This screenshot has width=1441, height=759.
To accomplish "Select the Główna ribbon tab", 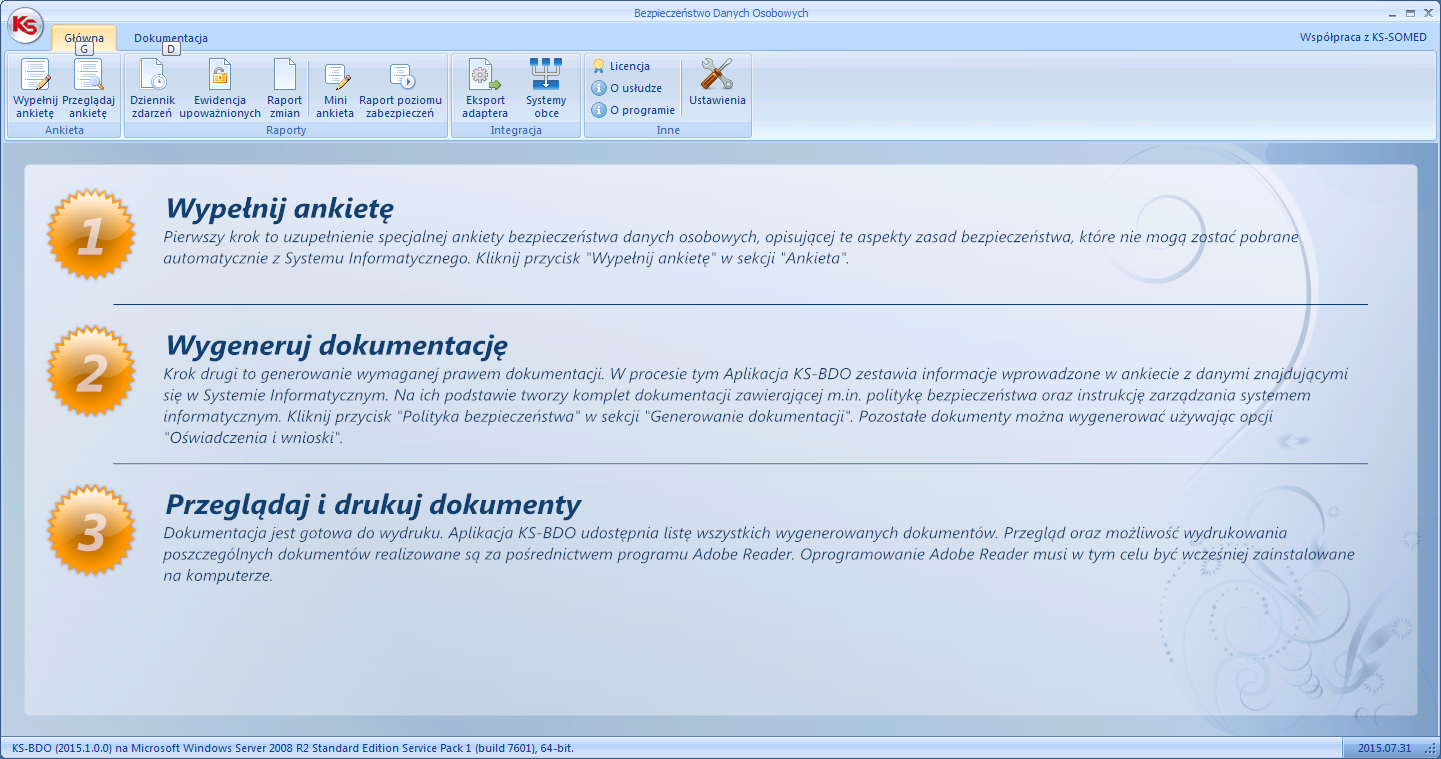I will point(84,38).
